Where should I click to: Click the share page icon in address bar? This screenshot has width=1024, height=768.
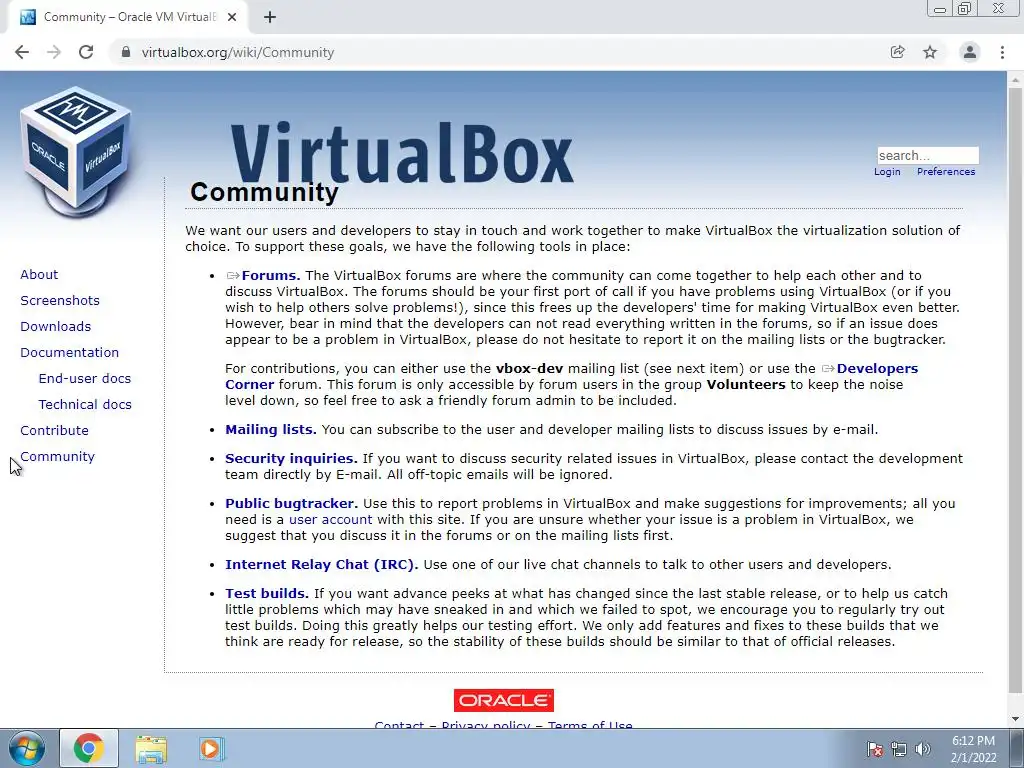tap(897, 52)
